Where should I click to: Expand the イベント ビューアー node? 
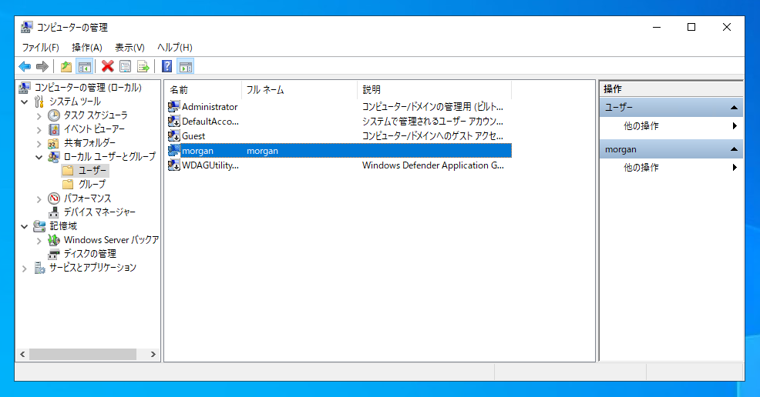[39, 130]
